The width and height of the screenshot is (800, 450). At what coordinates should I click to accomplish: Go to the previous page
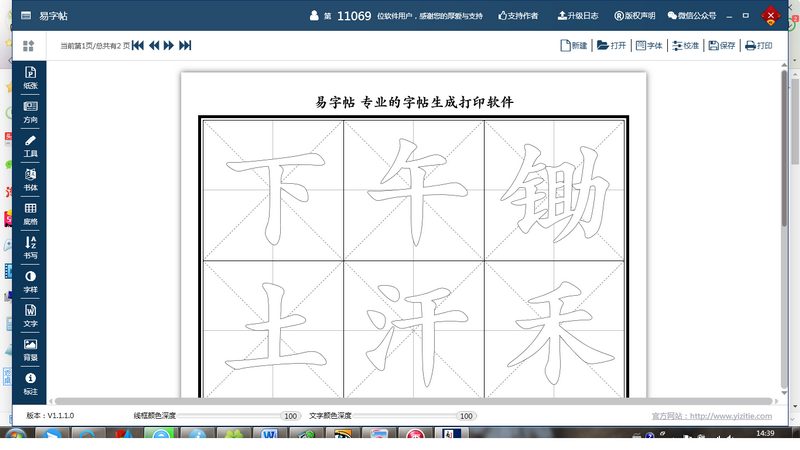coord(154,45)
